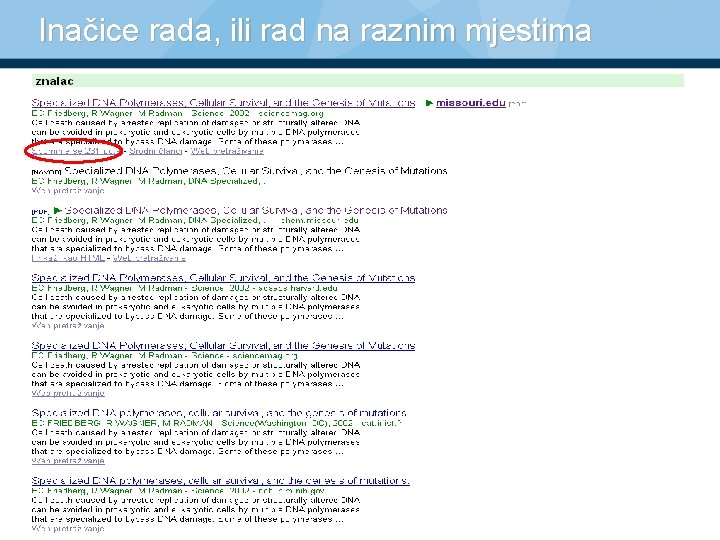Click the 'znalac' heading in green bar

(x=54, y=81)
